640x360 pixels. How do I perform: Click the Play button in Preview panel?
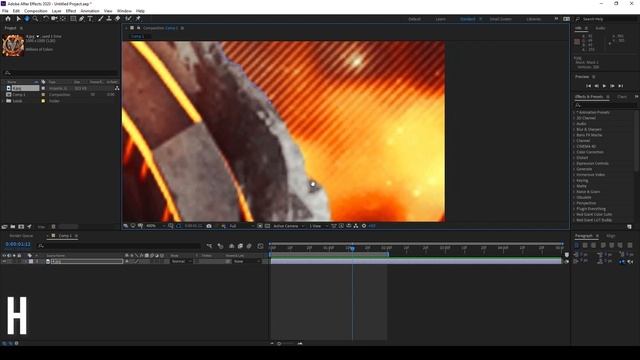coord(604,86)
